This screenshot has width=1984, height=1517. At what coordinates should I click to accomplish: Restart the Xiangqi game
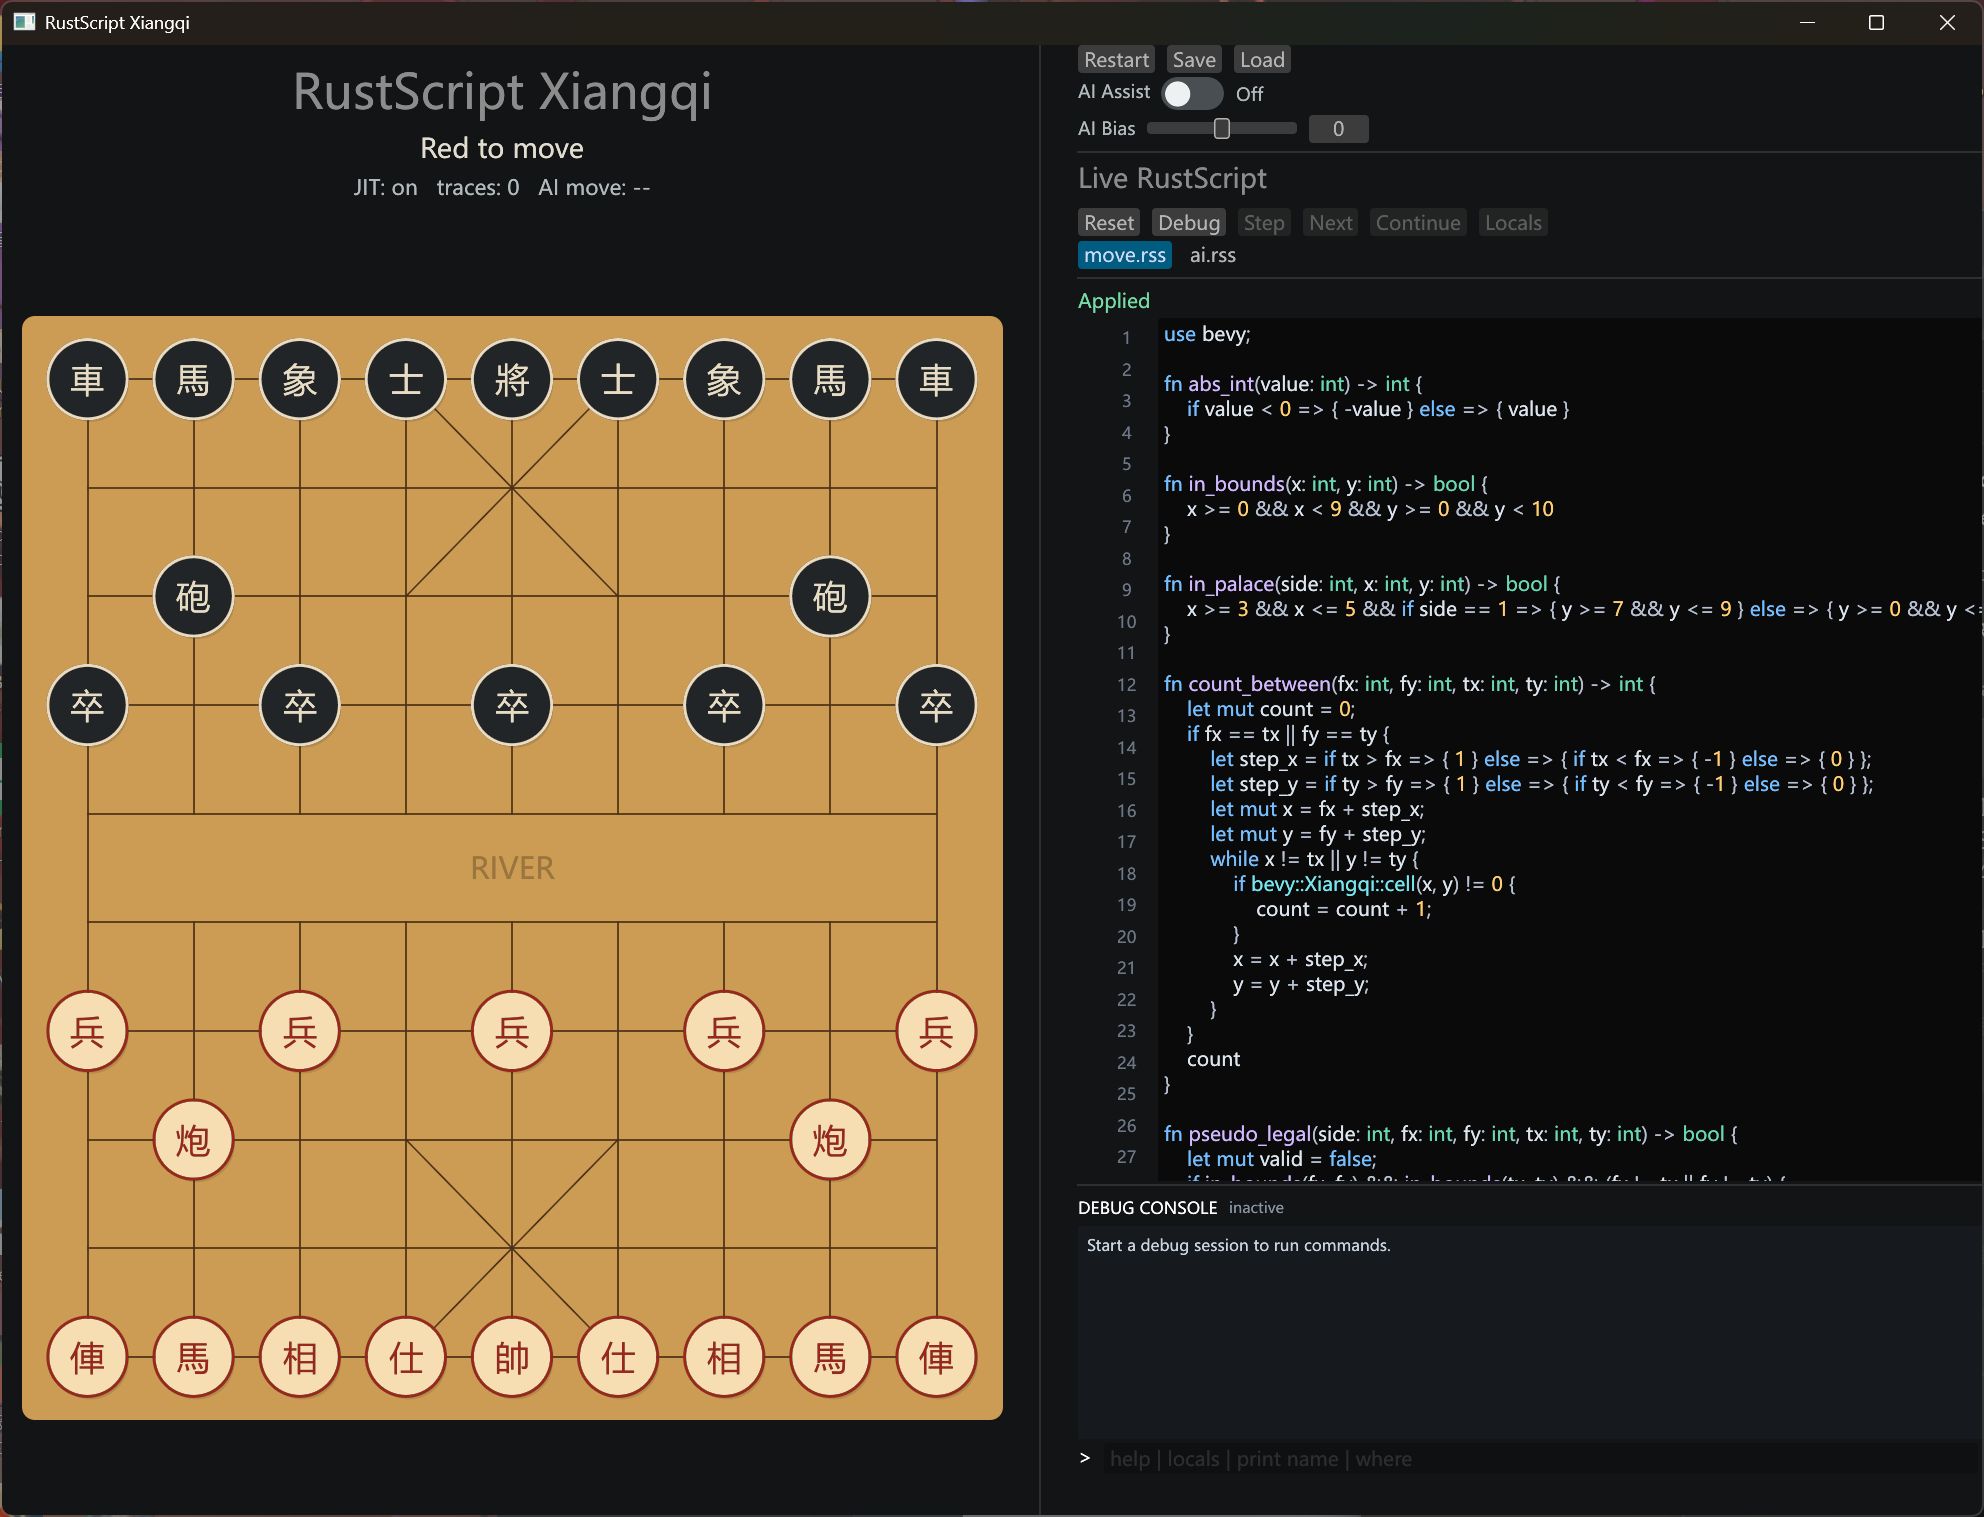coord(1116,60)
